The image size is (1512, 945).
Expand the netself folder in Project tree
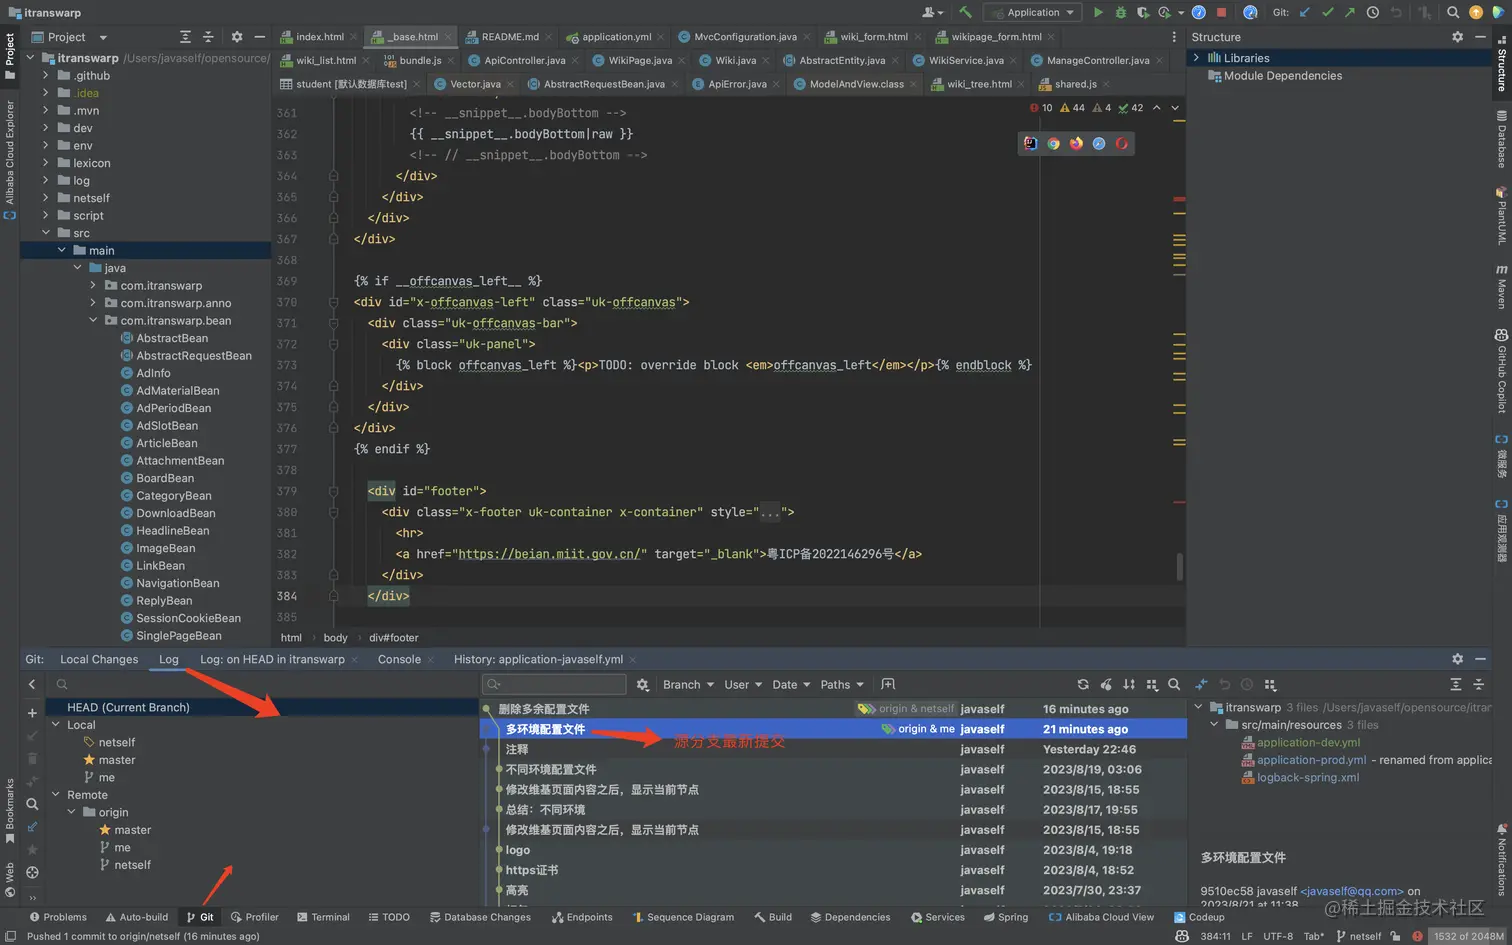(45, 198)
